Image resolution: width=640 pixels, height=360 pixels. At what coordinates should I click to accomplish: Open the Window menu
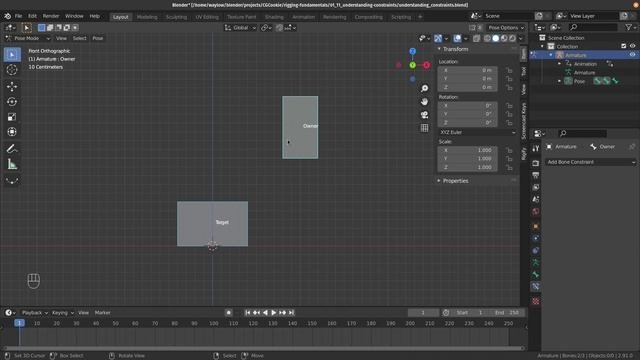pyautogui.click(x=74, y=16)
